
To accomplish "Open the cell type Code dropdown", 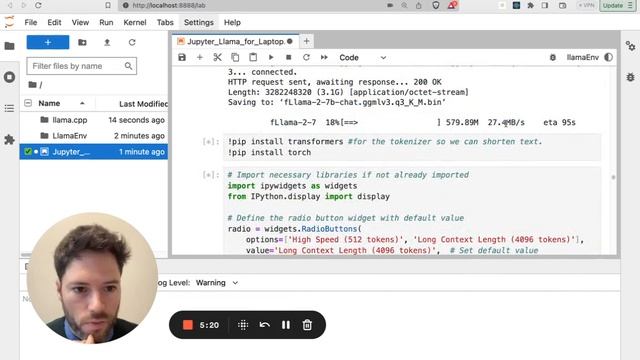I will coord(362,58).
